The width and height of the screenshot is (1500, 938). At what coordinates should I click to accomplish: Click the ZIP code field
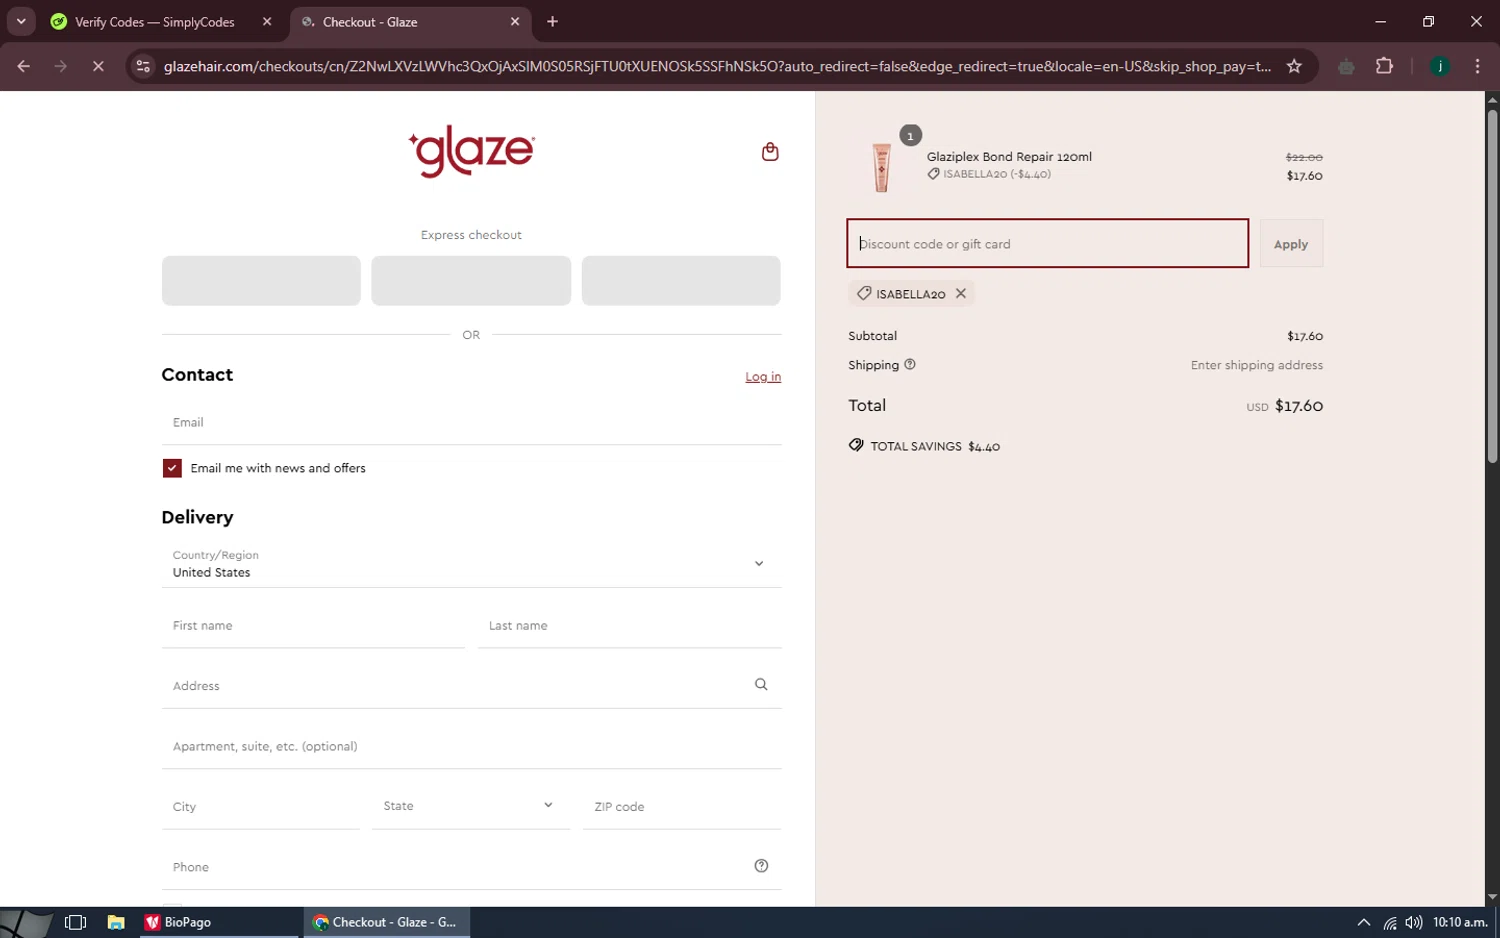681,807
